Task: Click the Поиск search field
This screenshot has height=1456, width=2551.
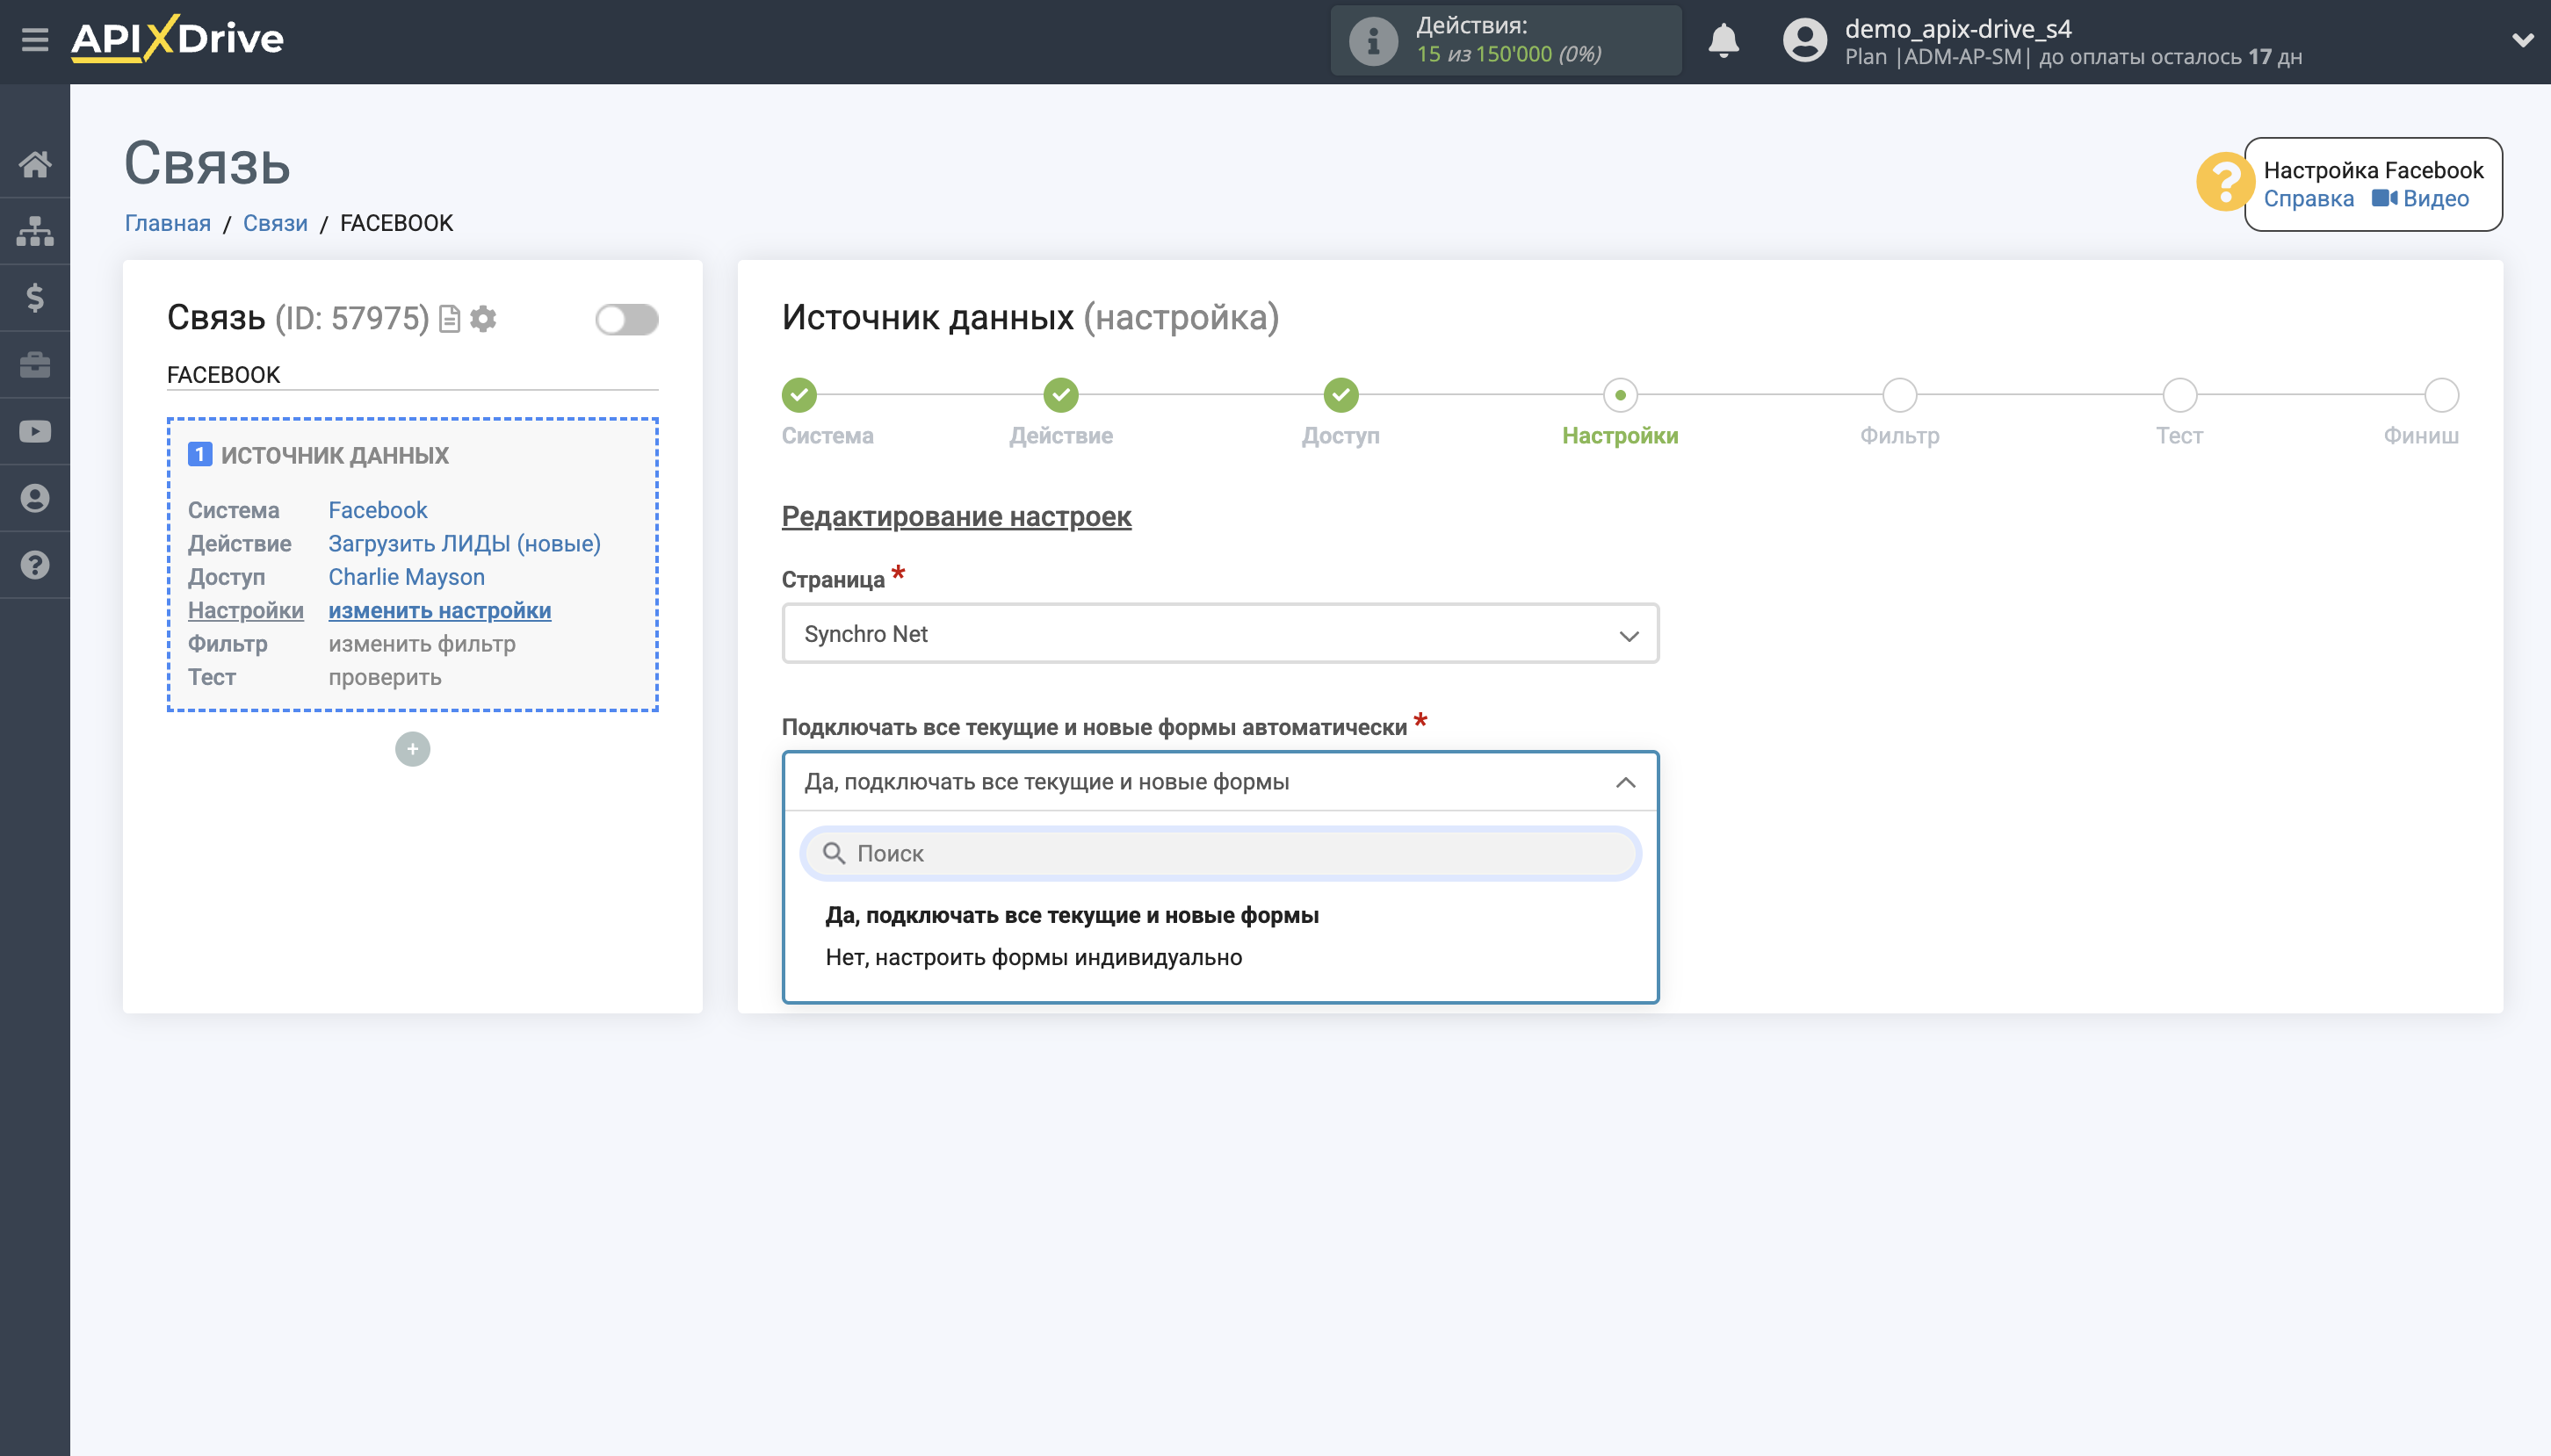Action: tap(1219, 854)
